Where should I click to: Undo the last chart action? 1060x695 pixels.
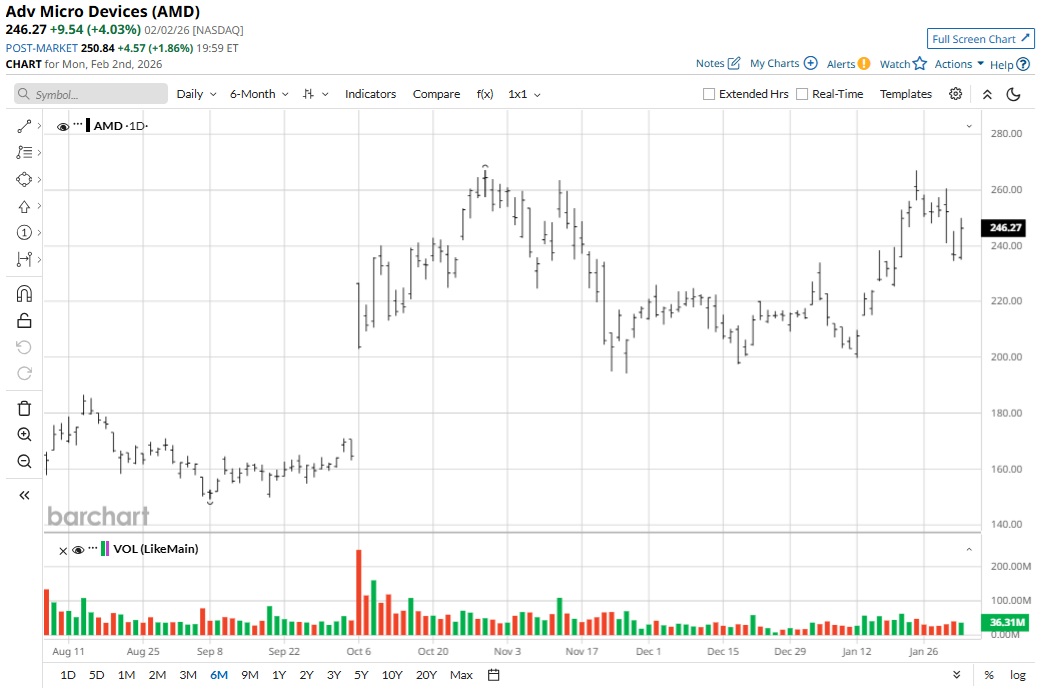coord(24,348)
